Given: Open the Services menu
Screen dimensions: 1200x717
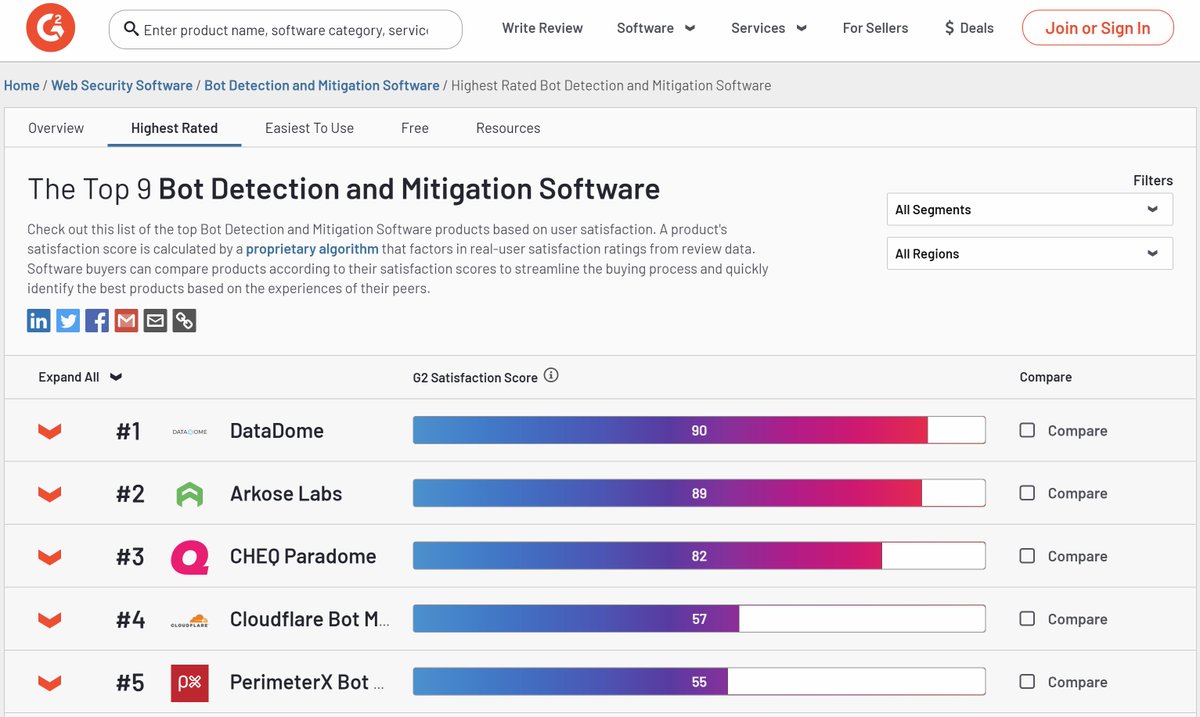Looking at the screenshot, I should pos(769,28).
